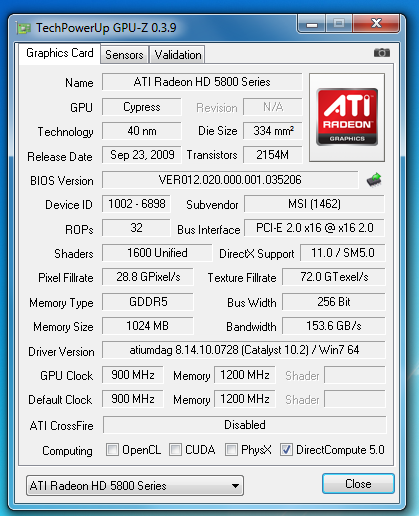Image resolution: width=419 pixels, height=516 pixels.
Task: Click the Close button
Action: click(358, 484)
